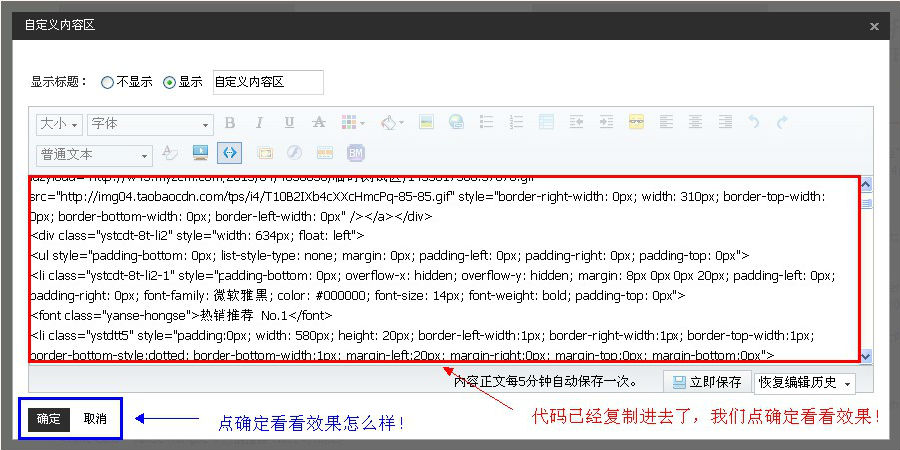The height and width of the screenshot is (450, 900).
Task: Insert a numbered list
Action: pos(516,123)
